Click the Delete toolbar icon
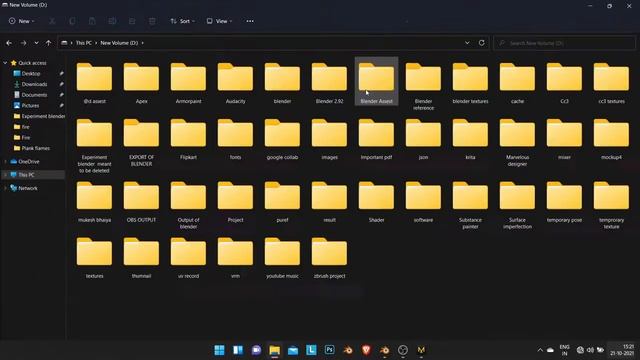 [x=152, y=21]
